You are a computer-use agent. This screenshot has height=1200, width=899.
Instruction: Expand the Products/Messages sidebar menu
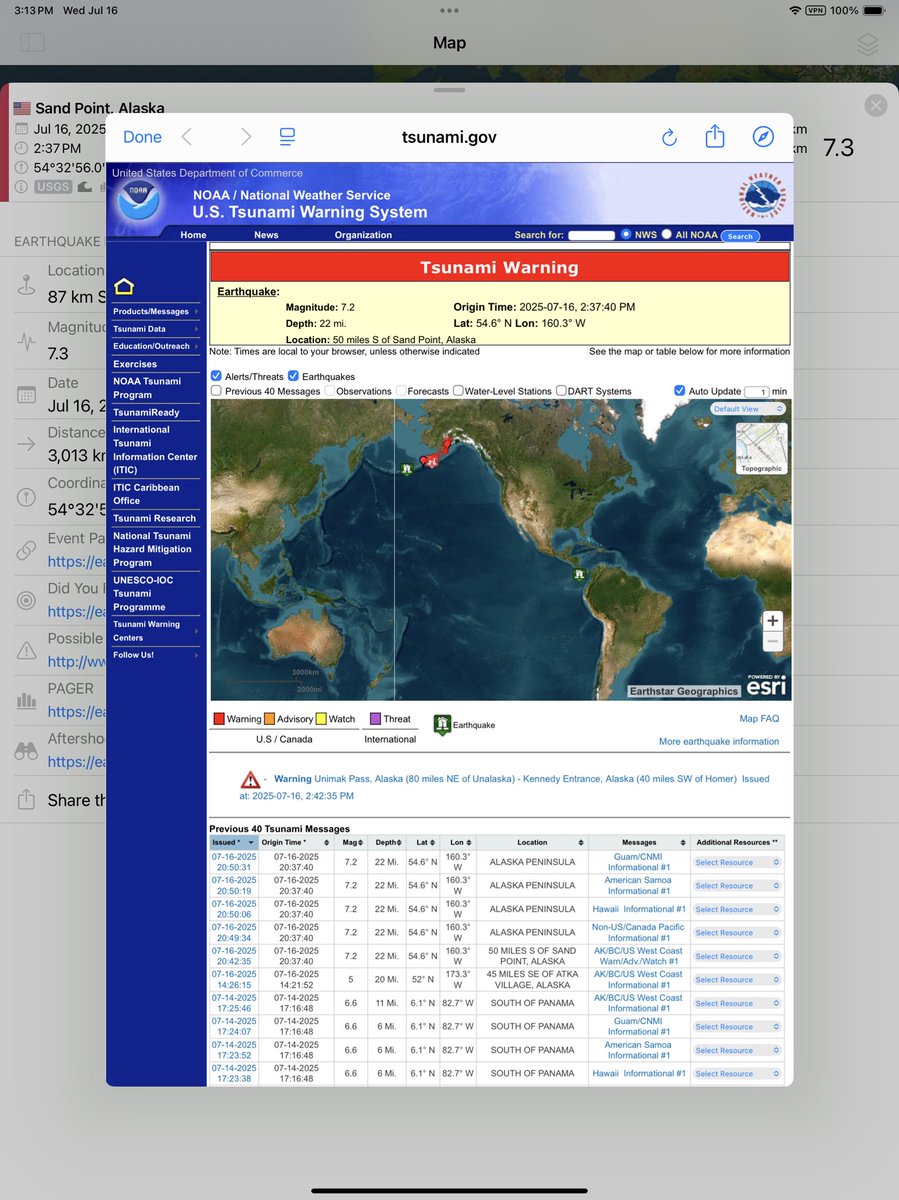pos(154,311)
